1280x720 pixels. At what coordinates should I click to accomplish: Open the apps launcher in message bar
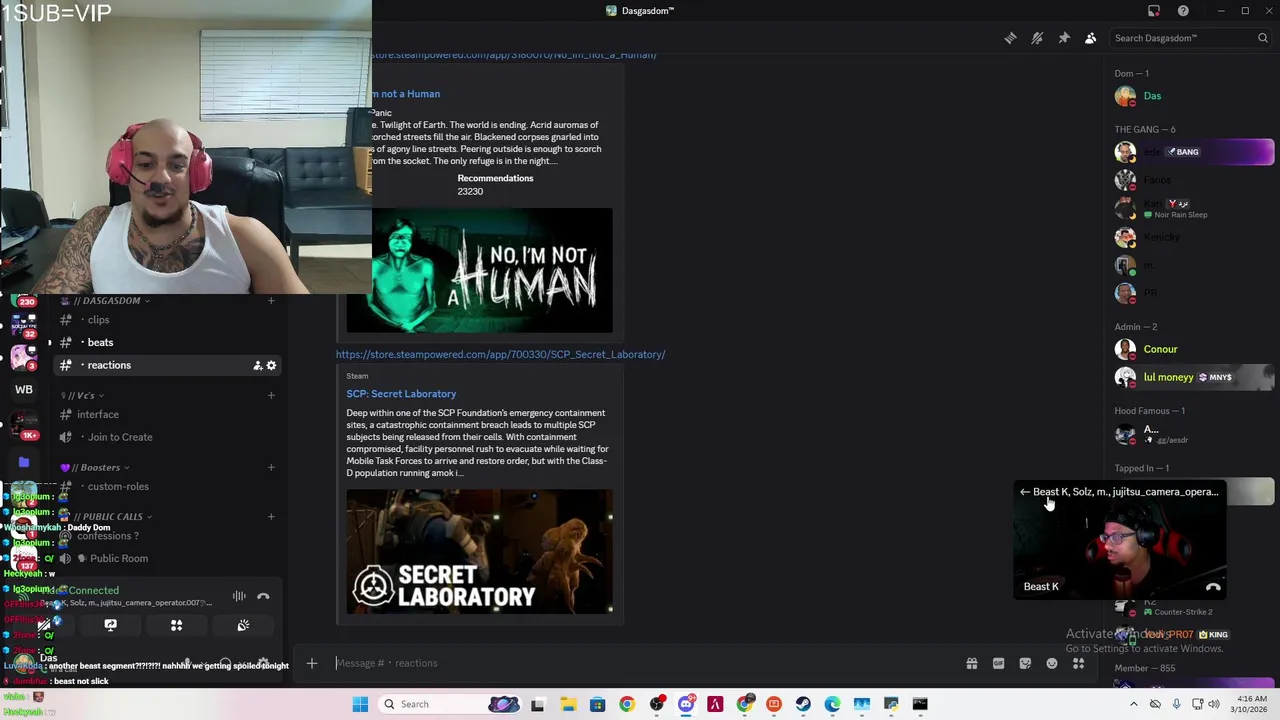(1079, 663)
